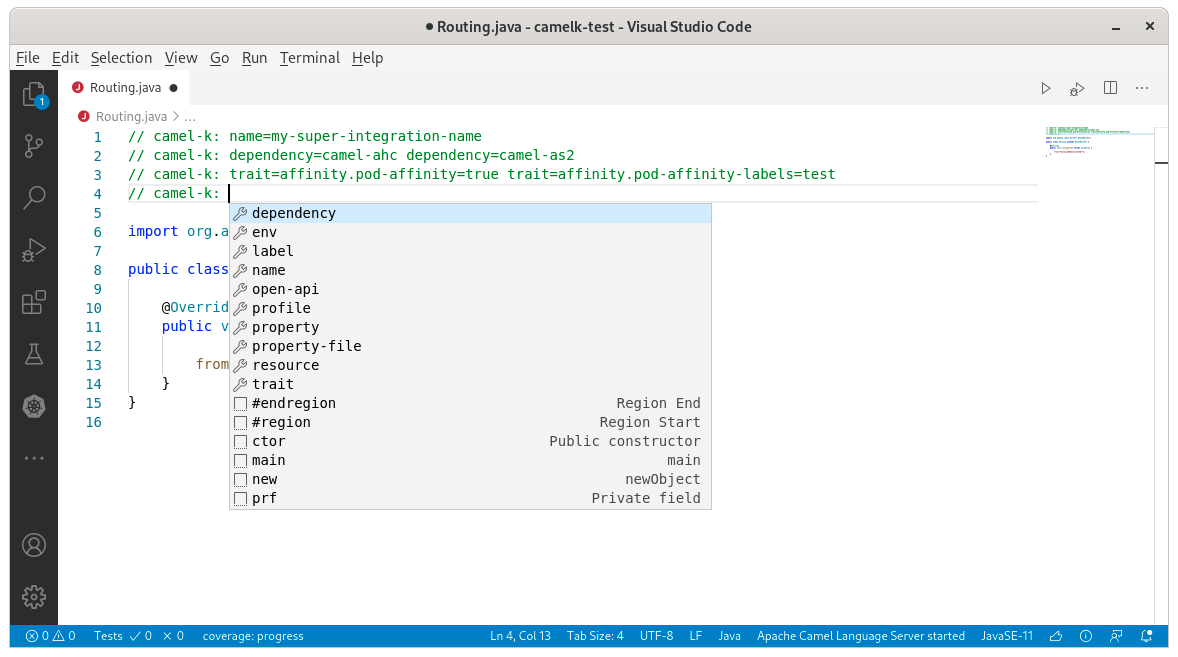Open the Explorer view in activity bar
The width and height of the screenshot is (1178, 657).
tap(34, 95)
